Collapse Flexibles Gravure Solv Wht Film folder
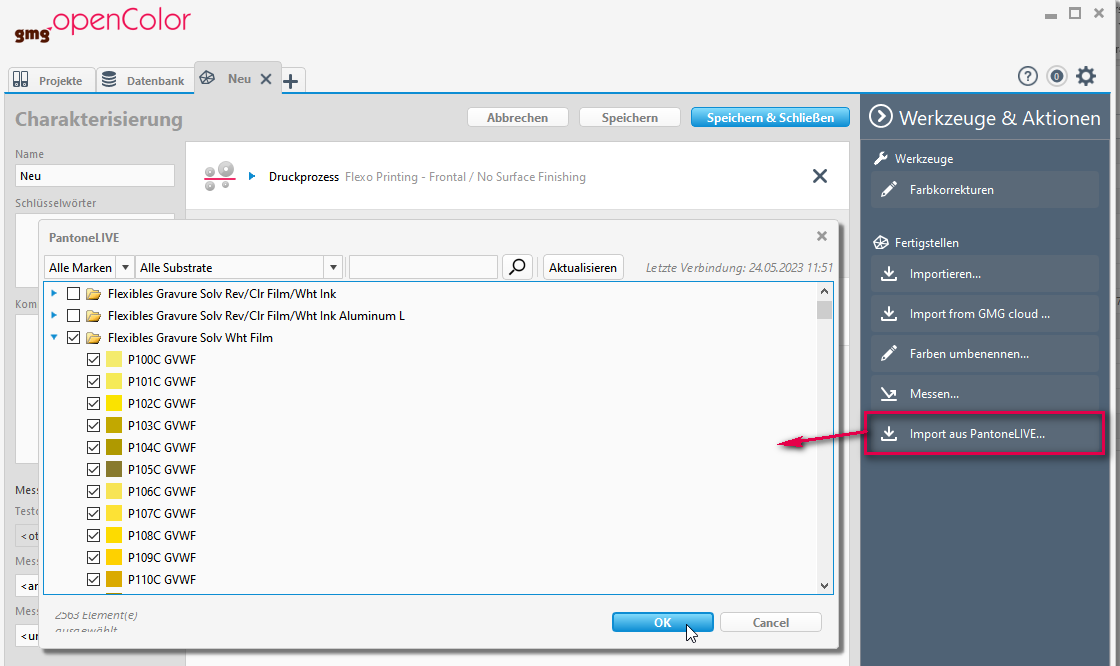The height and width of the screenshot is (666, 1120). tap(54, 337)
